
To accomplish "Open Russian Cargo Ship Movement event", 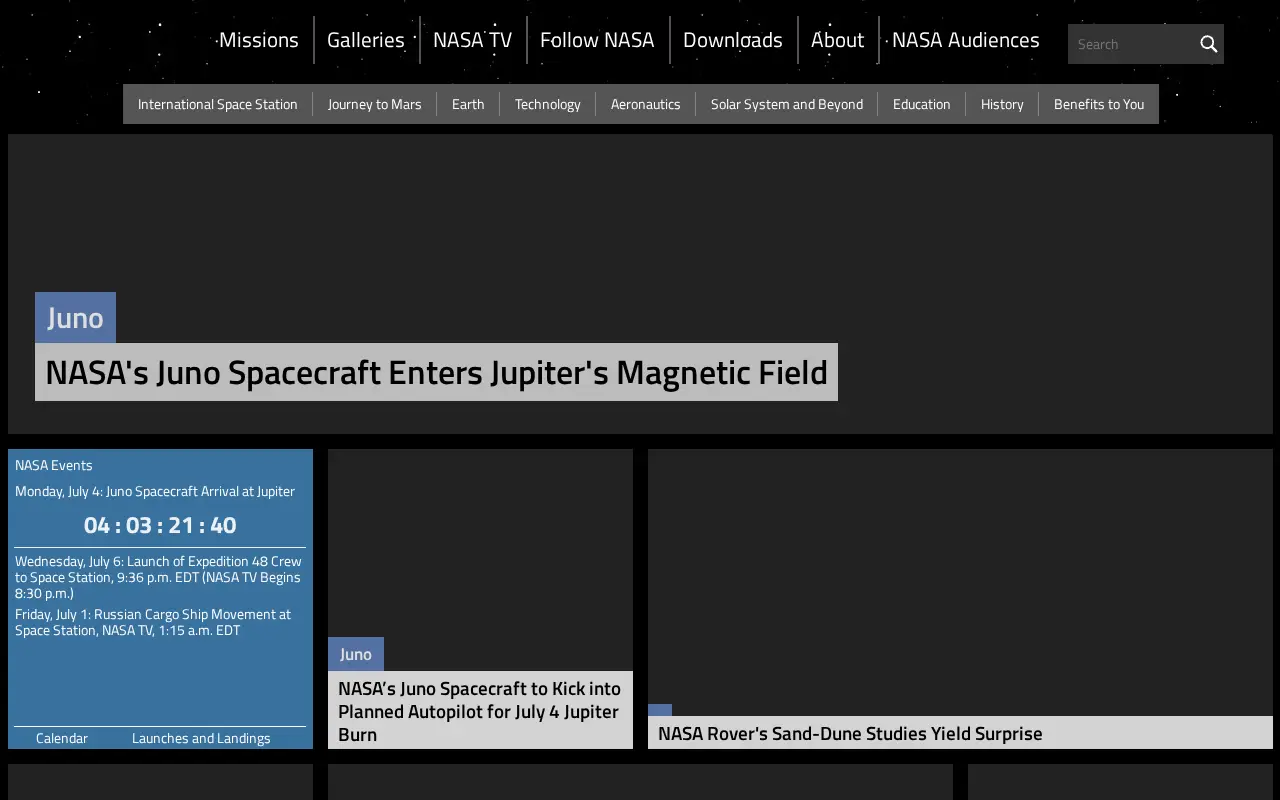I will point(153,622).
